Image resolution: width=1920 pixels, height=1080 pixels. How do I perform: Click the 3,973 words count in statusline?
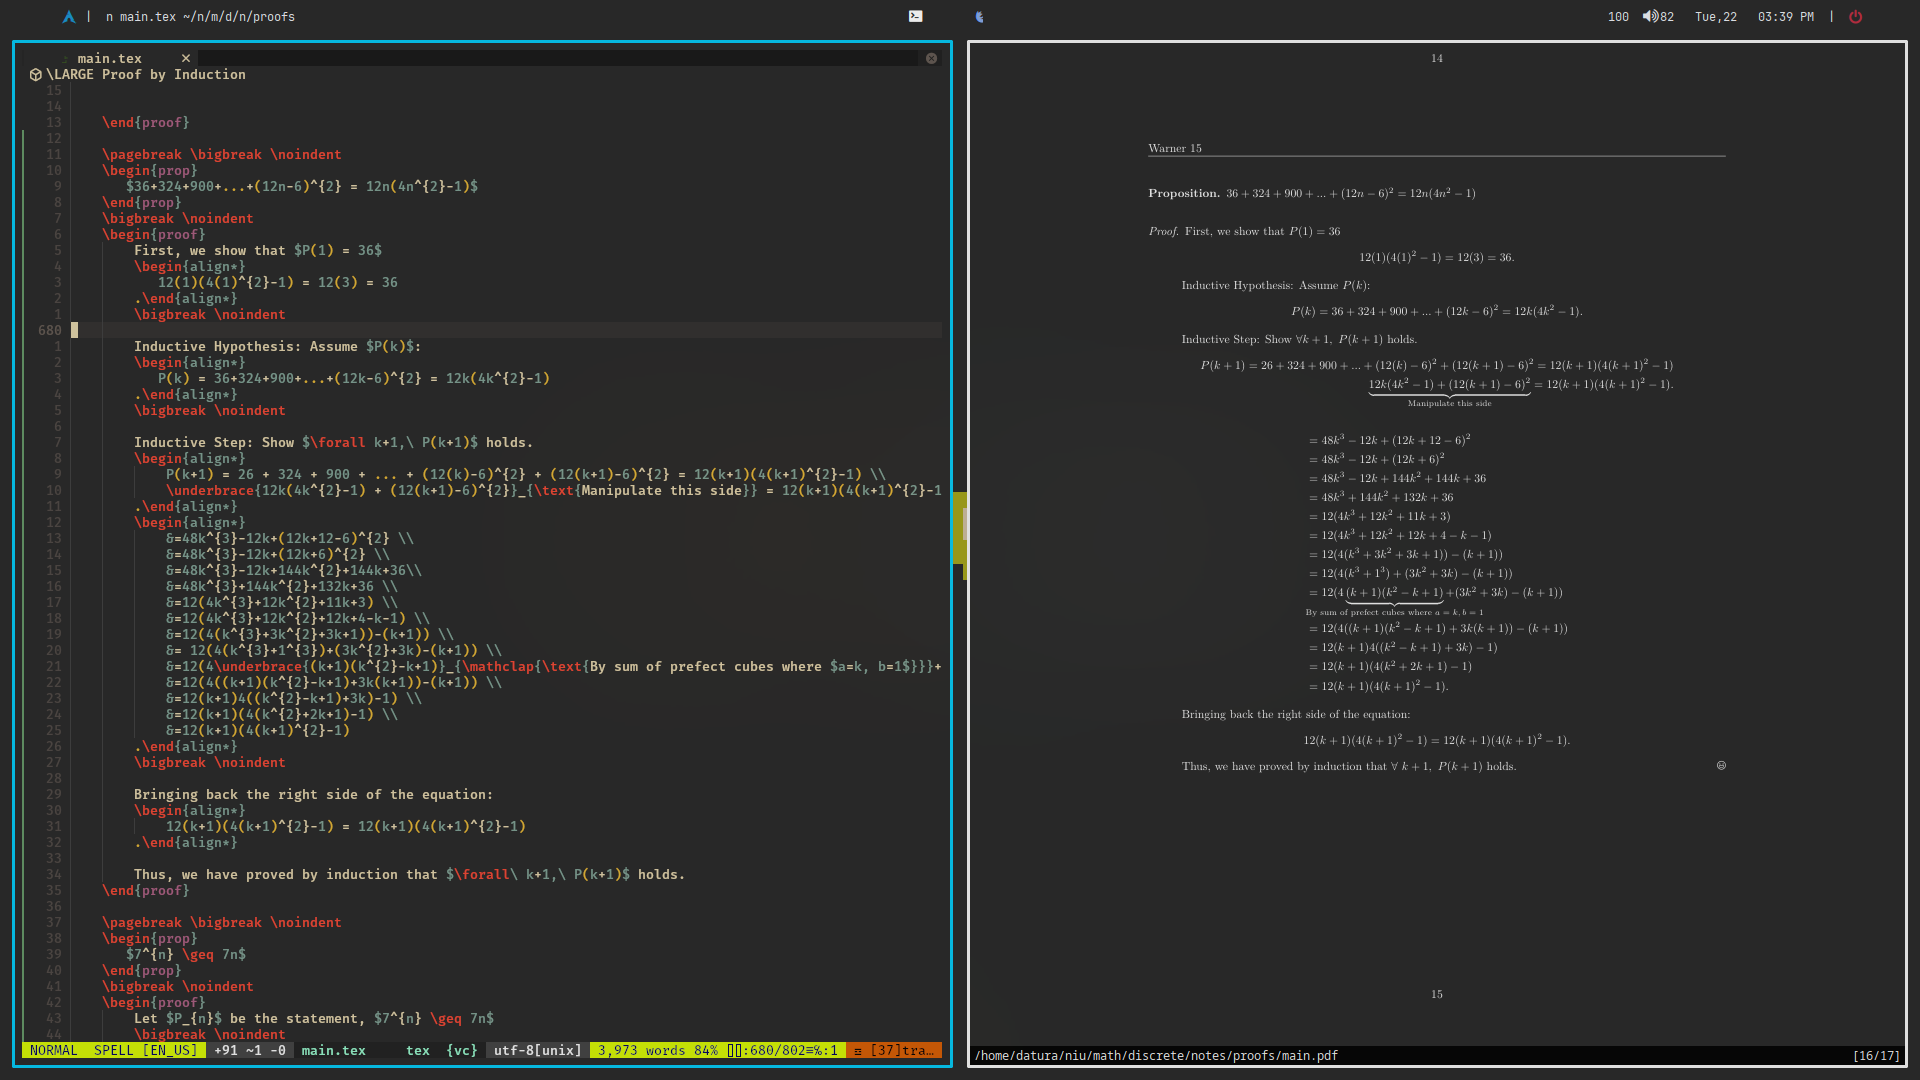click(x=641, y=1050)
